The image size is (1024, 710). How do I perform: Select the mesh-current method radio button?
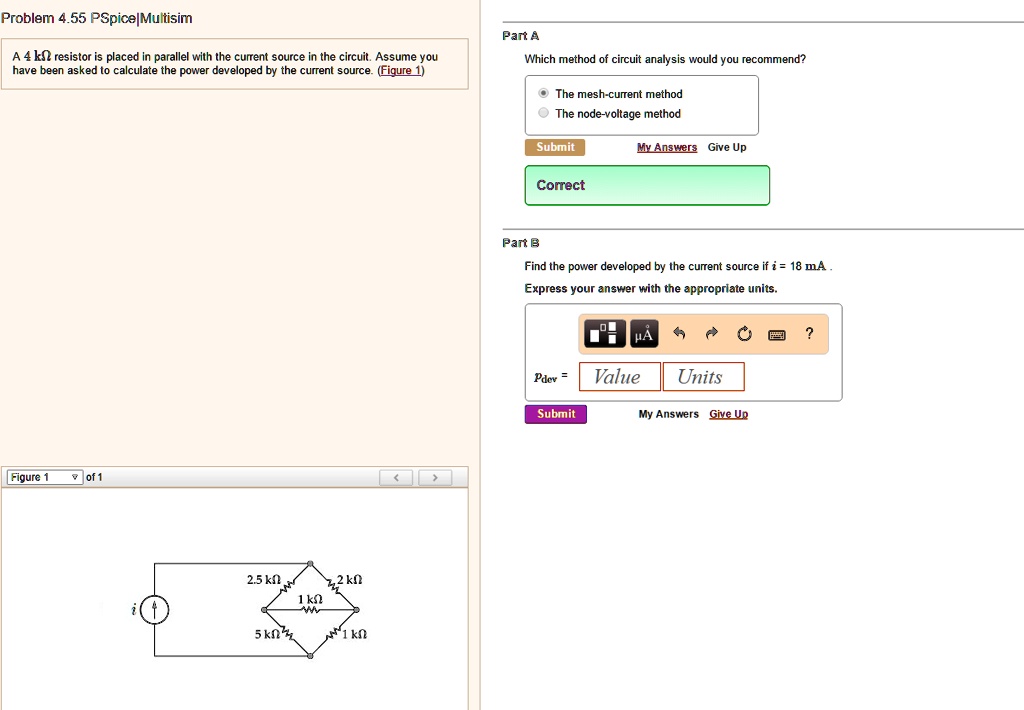coord(543,95)
